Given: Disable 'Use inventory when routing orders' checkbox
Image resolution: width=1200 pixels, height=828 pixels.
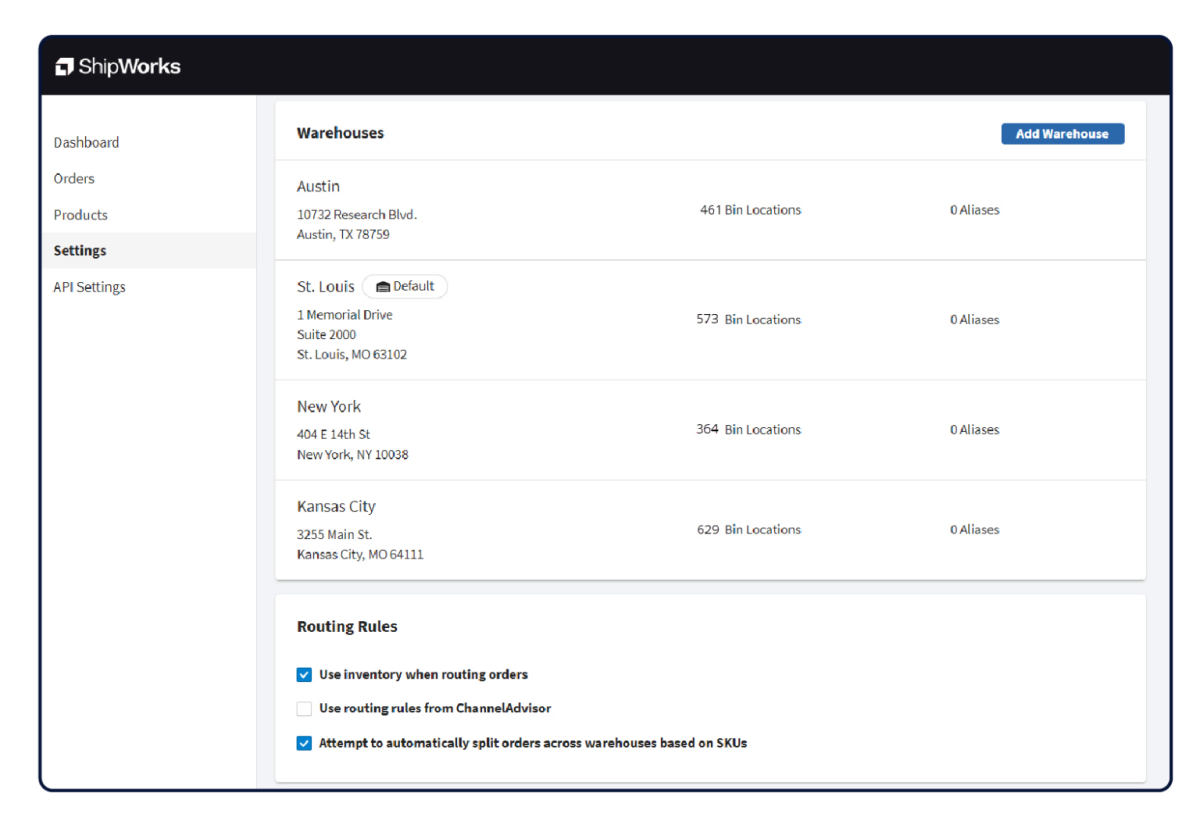Looking at the screenshot, I should [304, 675].
